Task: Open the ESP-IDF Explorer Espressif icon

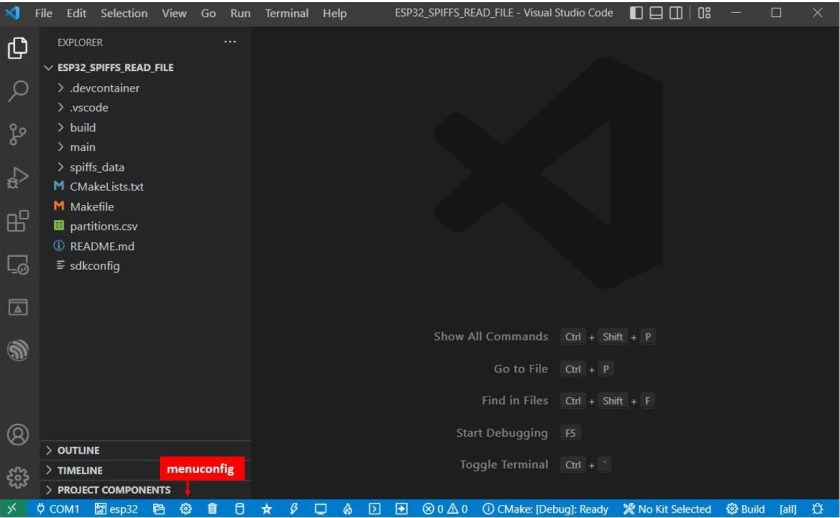Action: 18,350
